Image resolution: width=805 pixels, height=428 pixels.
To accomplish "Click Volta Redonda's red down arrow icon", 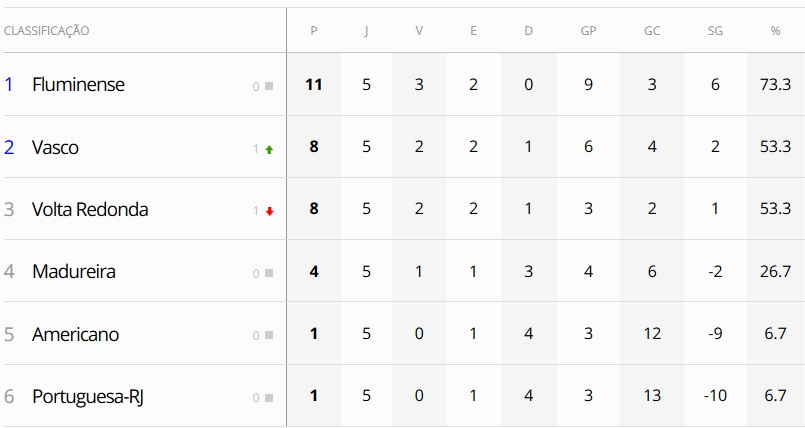I will 269,211.
